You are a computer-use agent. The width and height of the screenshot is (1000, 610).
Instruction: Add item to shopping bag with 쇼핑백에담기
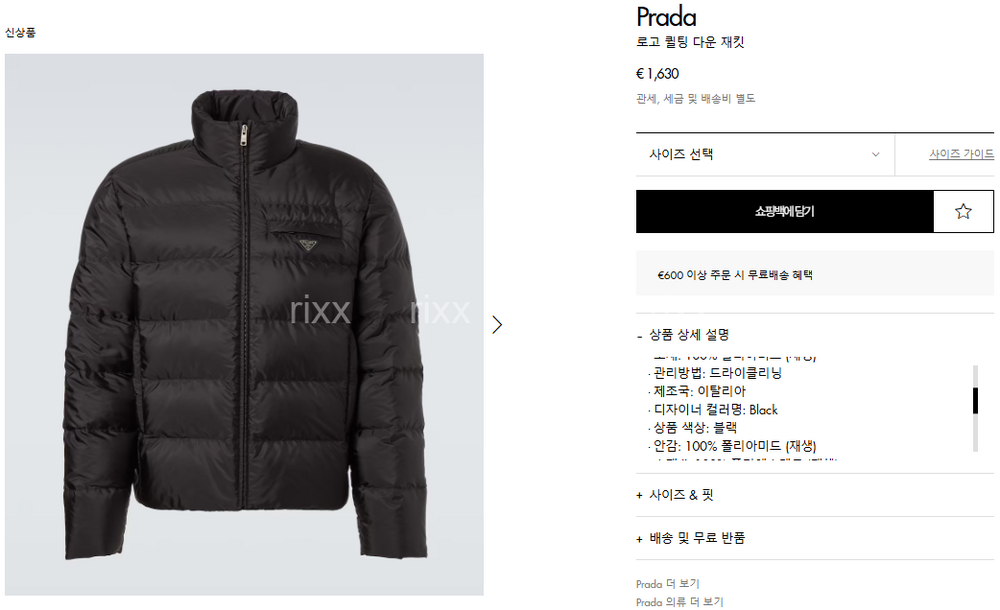tap(784, 211)
